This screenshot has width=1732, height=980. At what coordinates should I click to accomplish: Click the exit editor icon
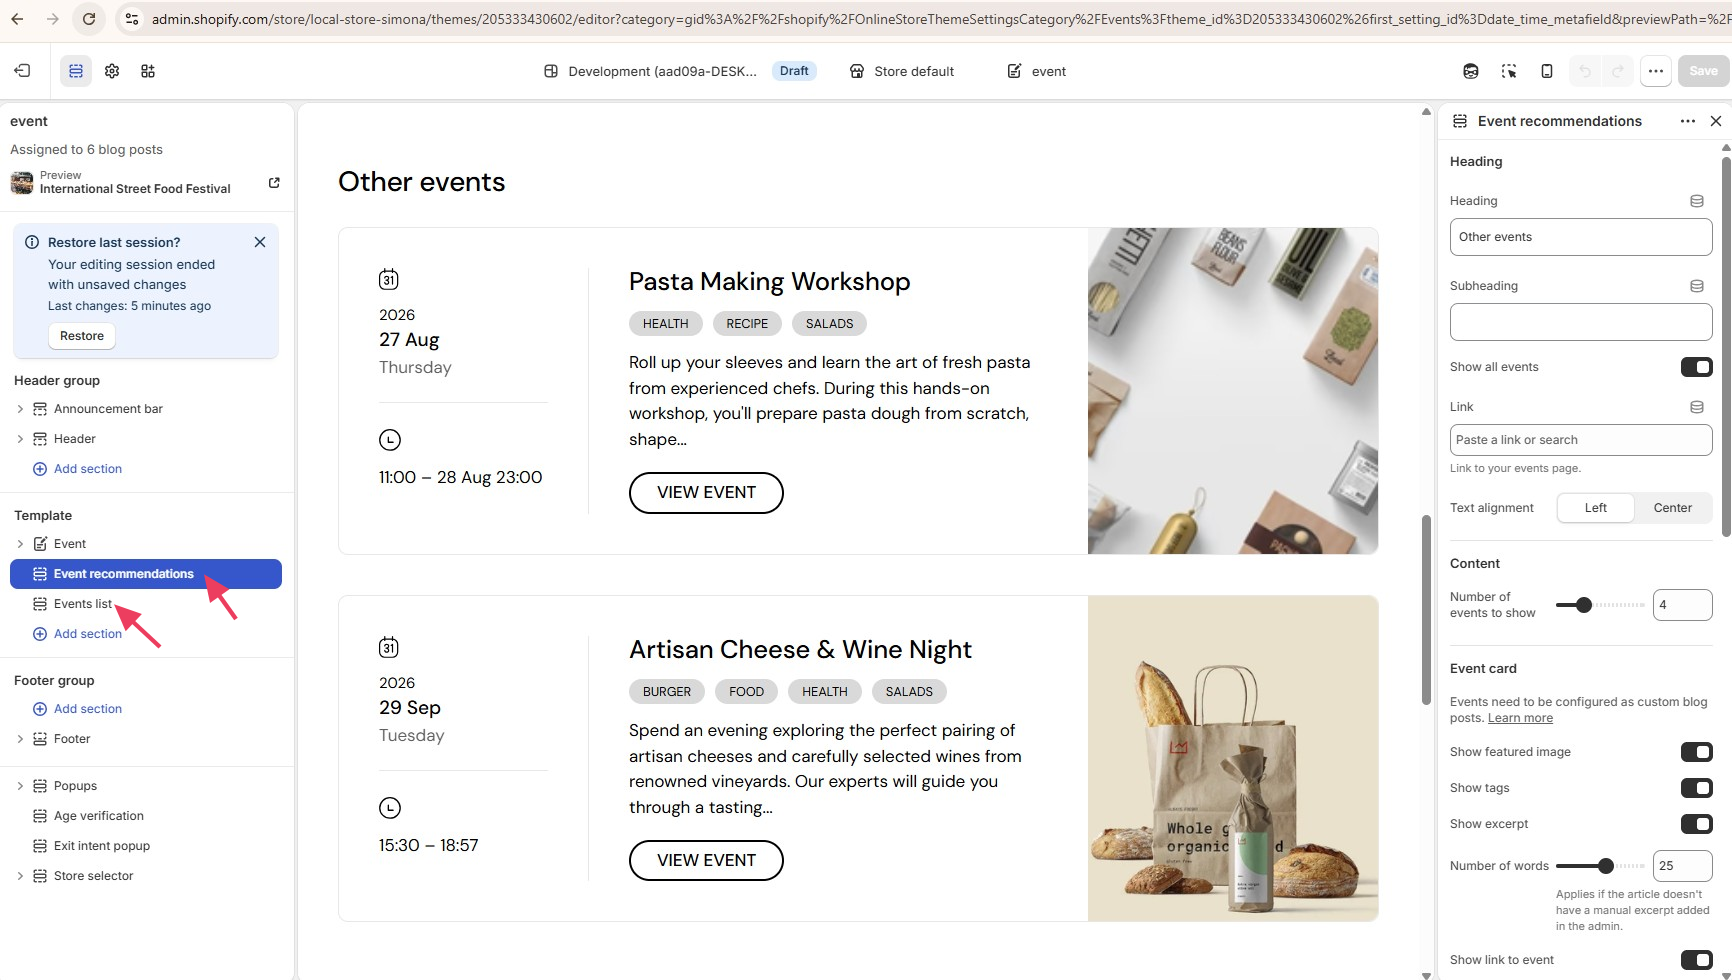[x=22, y=71]
